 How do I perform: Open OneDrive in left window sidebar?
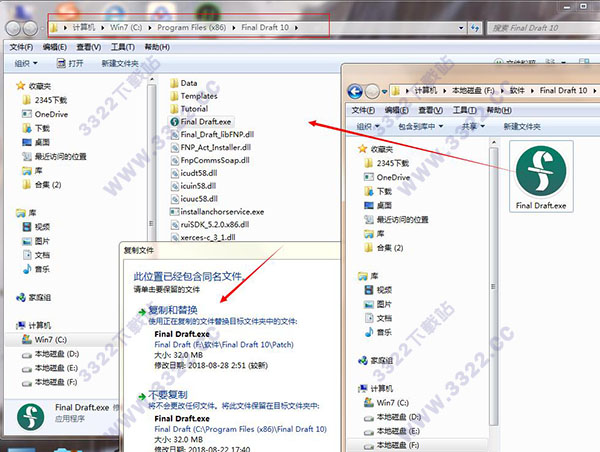pos(45,114)
